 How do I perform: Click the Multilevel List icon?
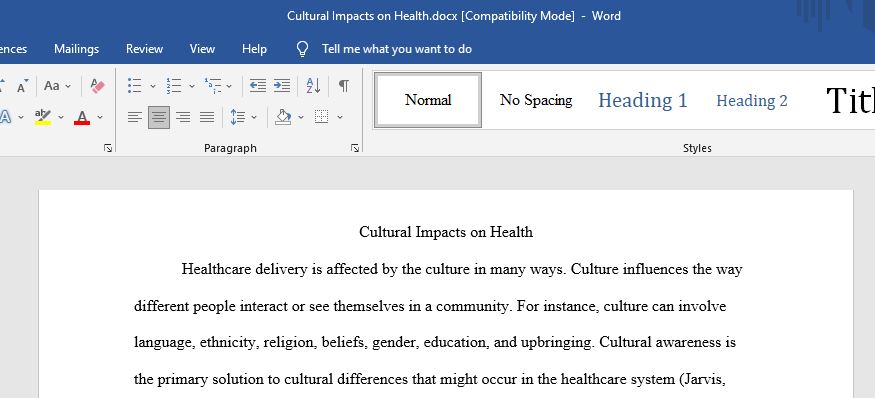click(213, 85)
